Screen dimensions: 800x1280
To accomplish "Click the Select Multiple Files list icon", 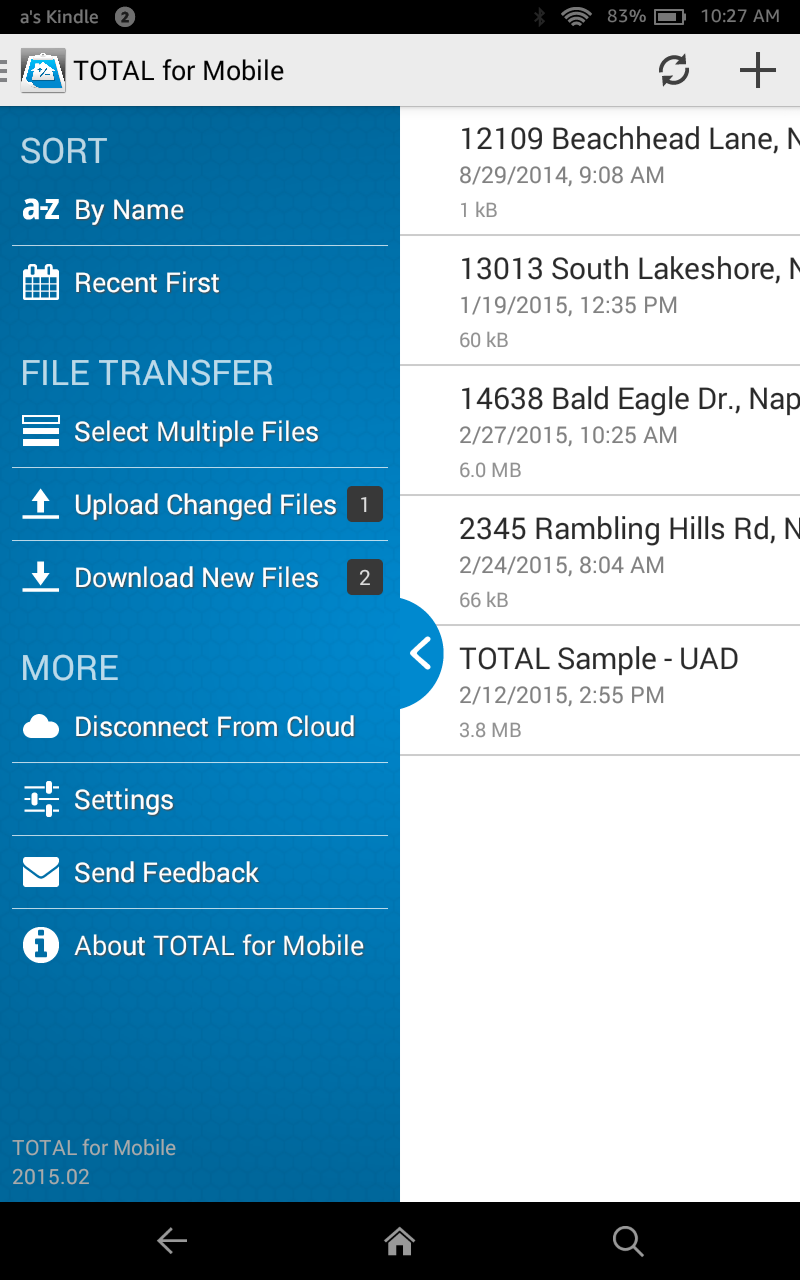I will 39,431.
